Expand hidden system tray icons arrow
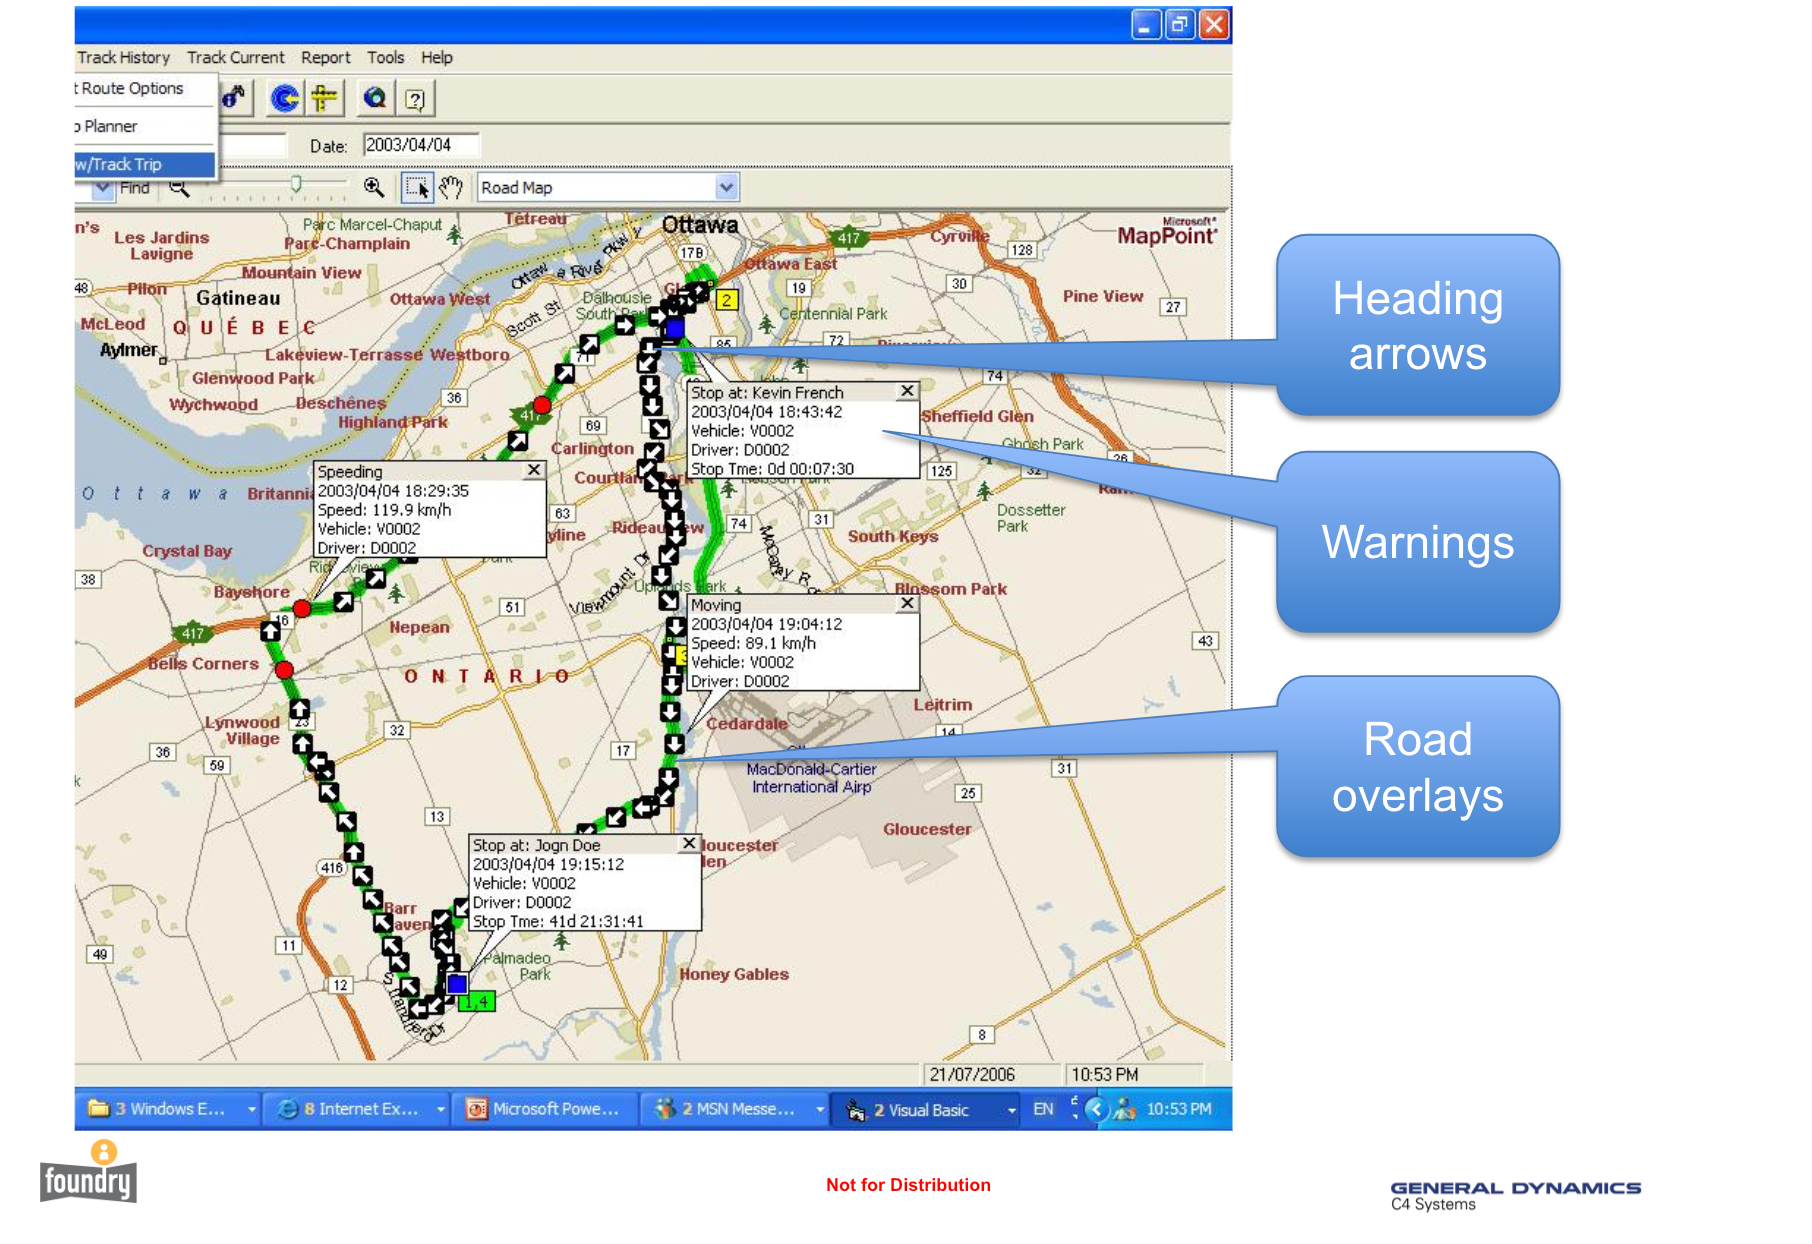 pyautogui.click(x=1097, y=1109)
